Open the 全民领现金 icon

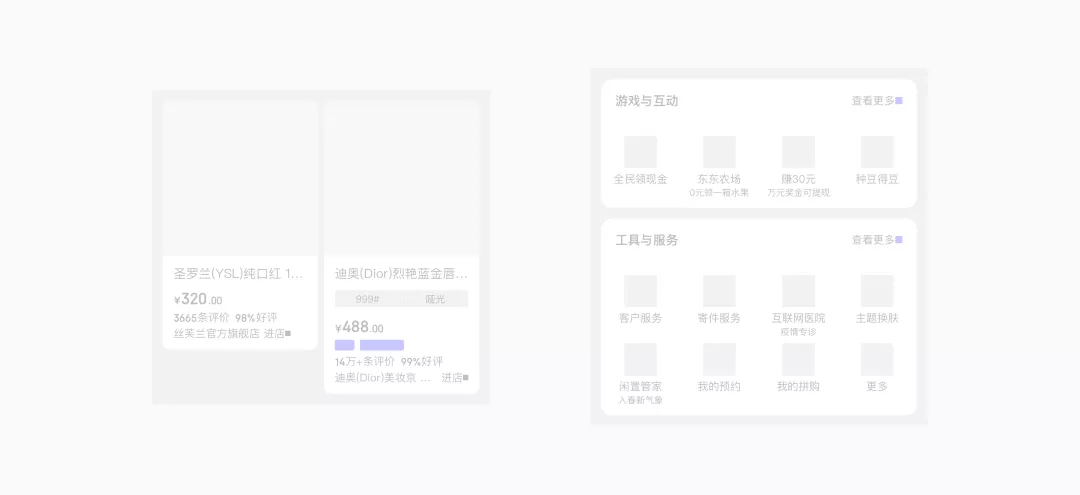point(640,151)
